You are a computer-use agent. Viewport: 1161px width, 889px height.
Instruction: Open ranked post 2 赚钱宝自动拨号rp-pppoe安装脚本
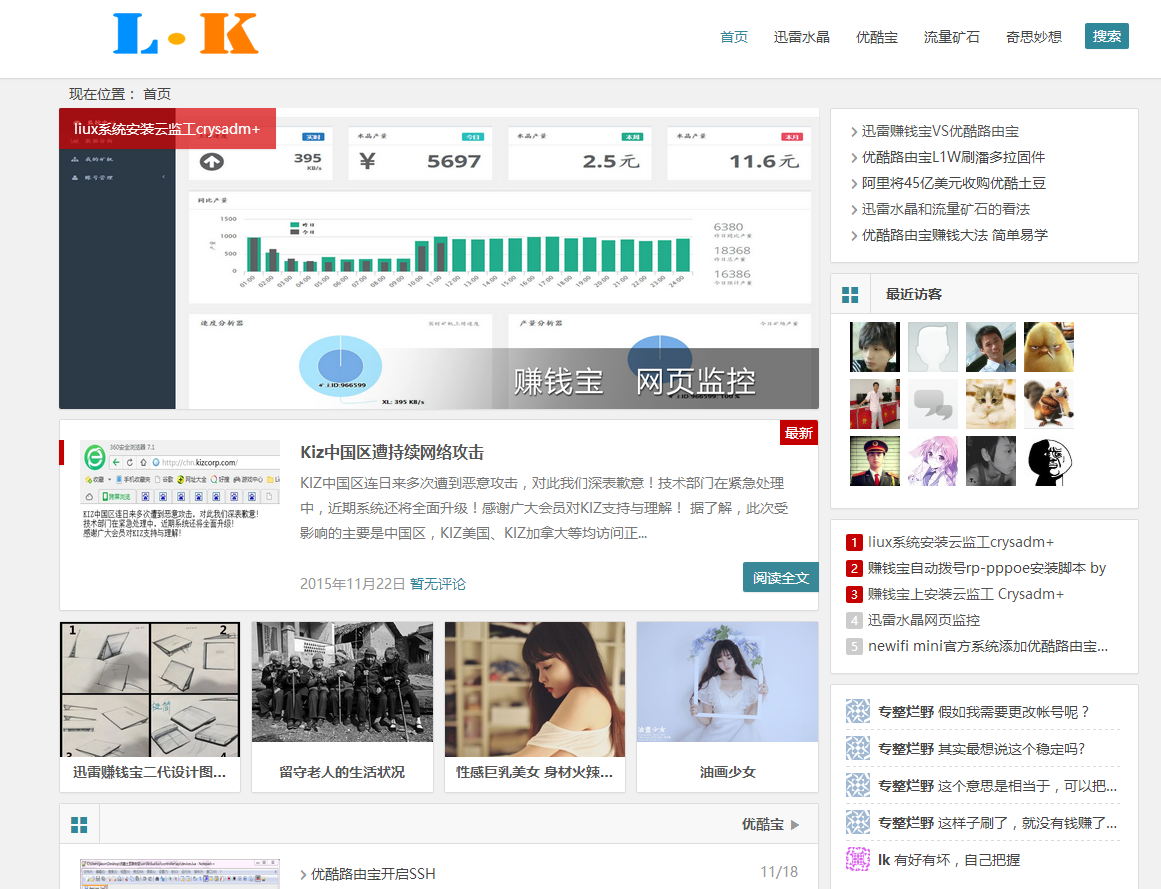pos(986,568)
